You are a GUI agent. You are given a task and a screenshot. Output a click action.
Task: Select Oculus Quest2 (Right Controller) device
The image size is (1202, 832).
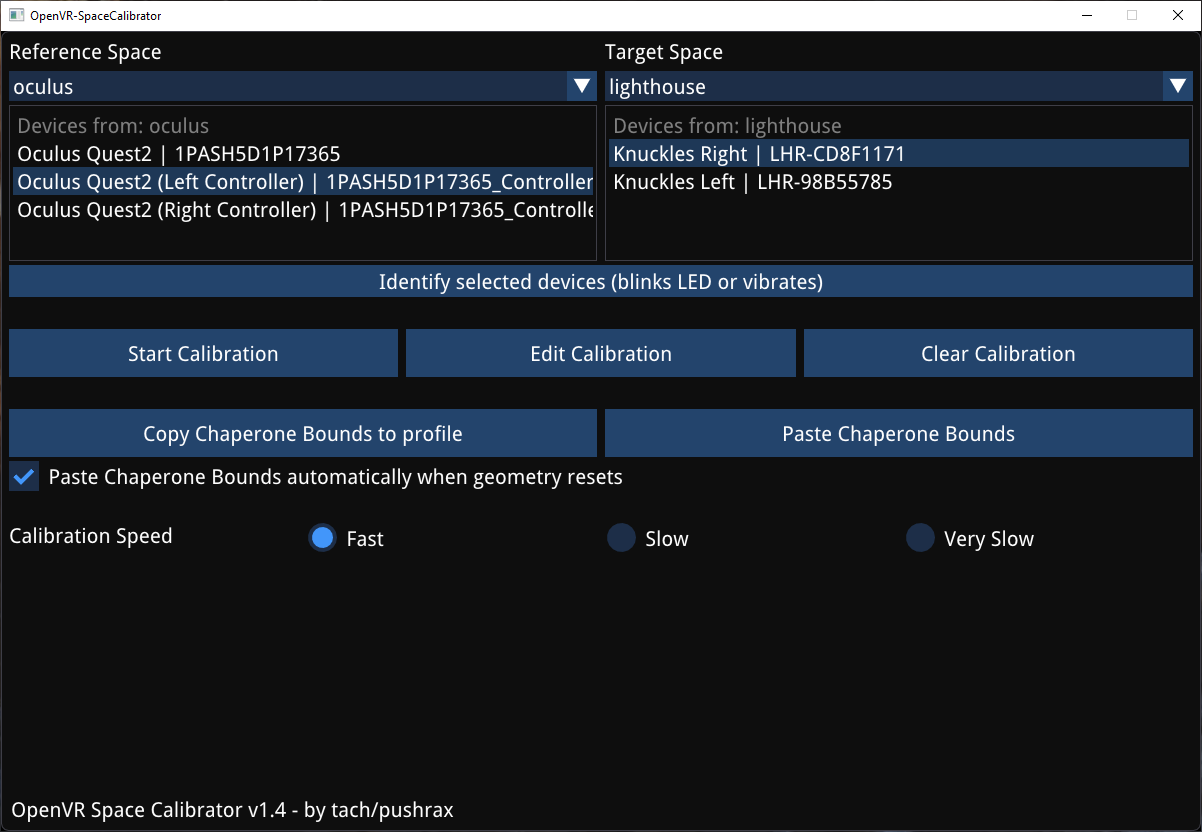(x=303, y=210)
